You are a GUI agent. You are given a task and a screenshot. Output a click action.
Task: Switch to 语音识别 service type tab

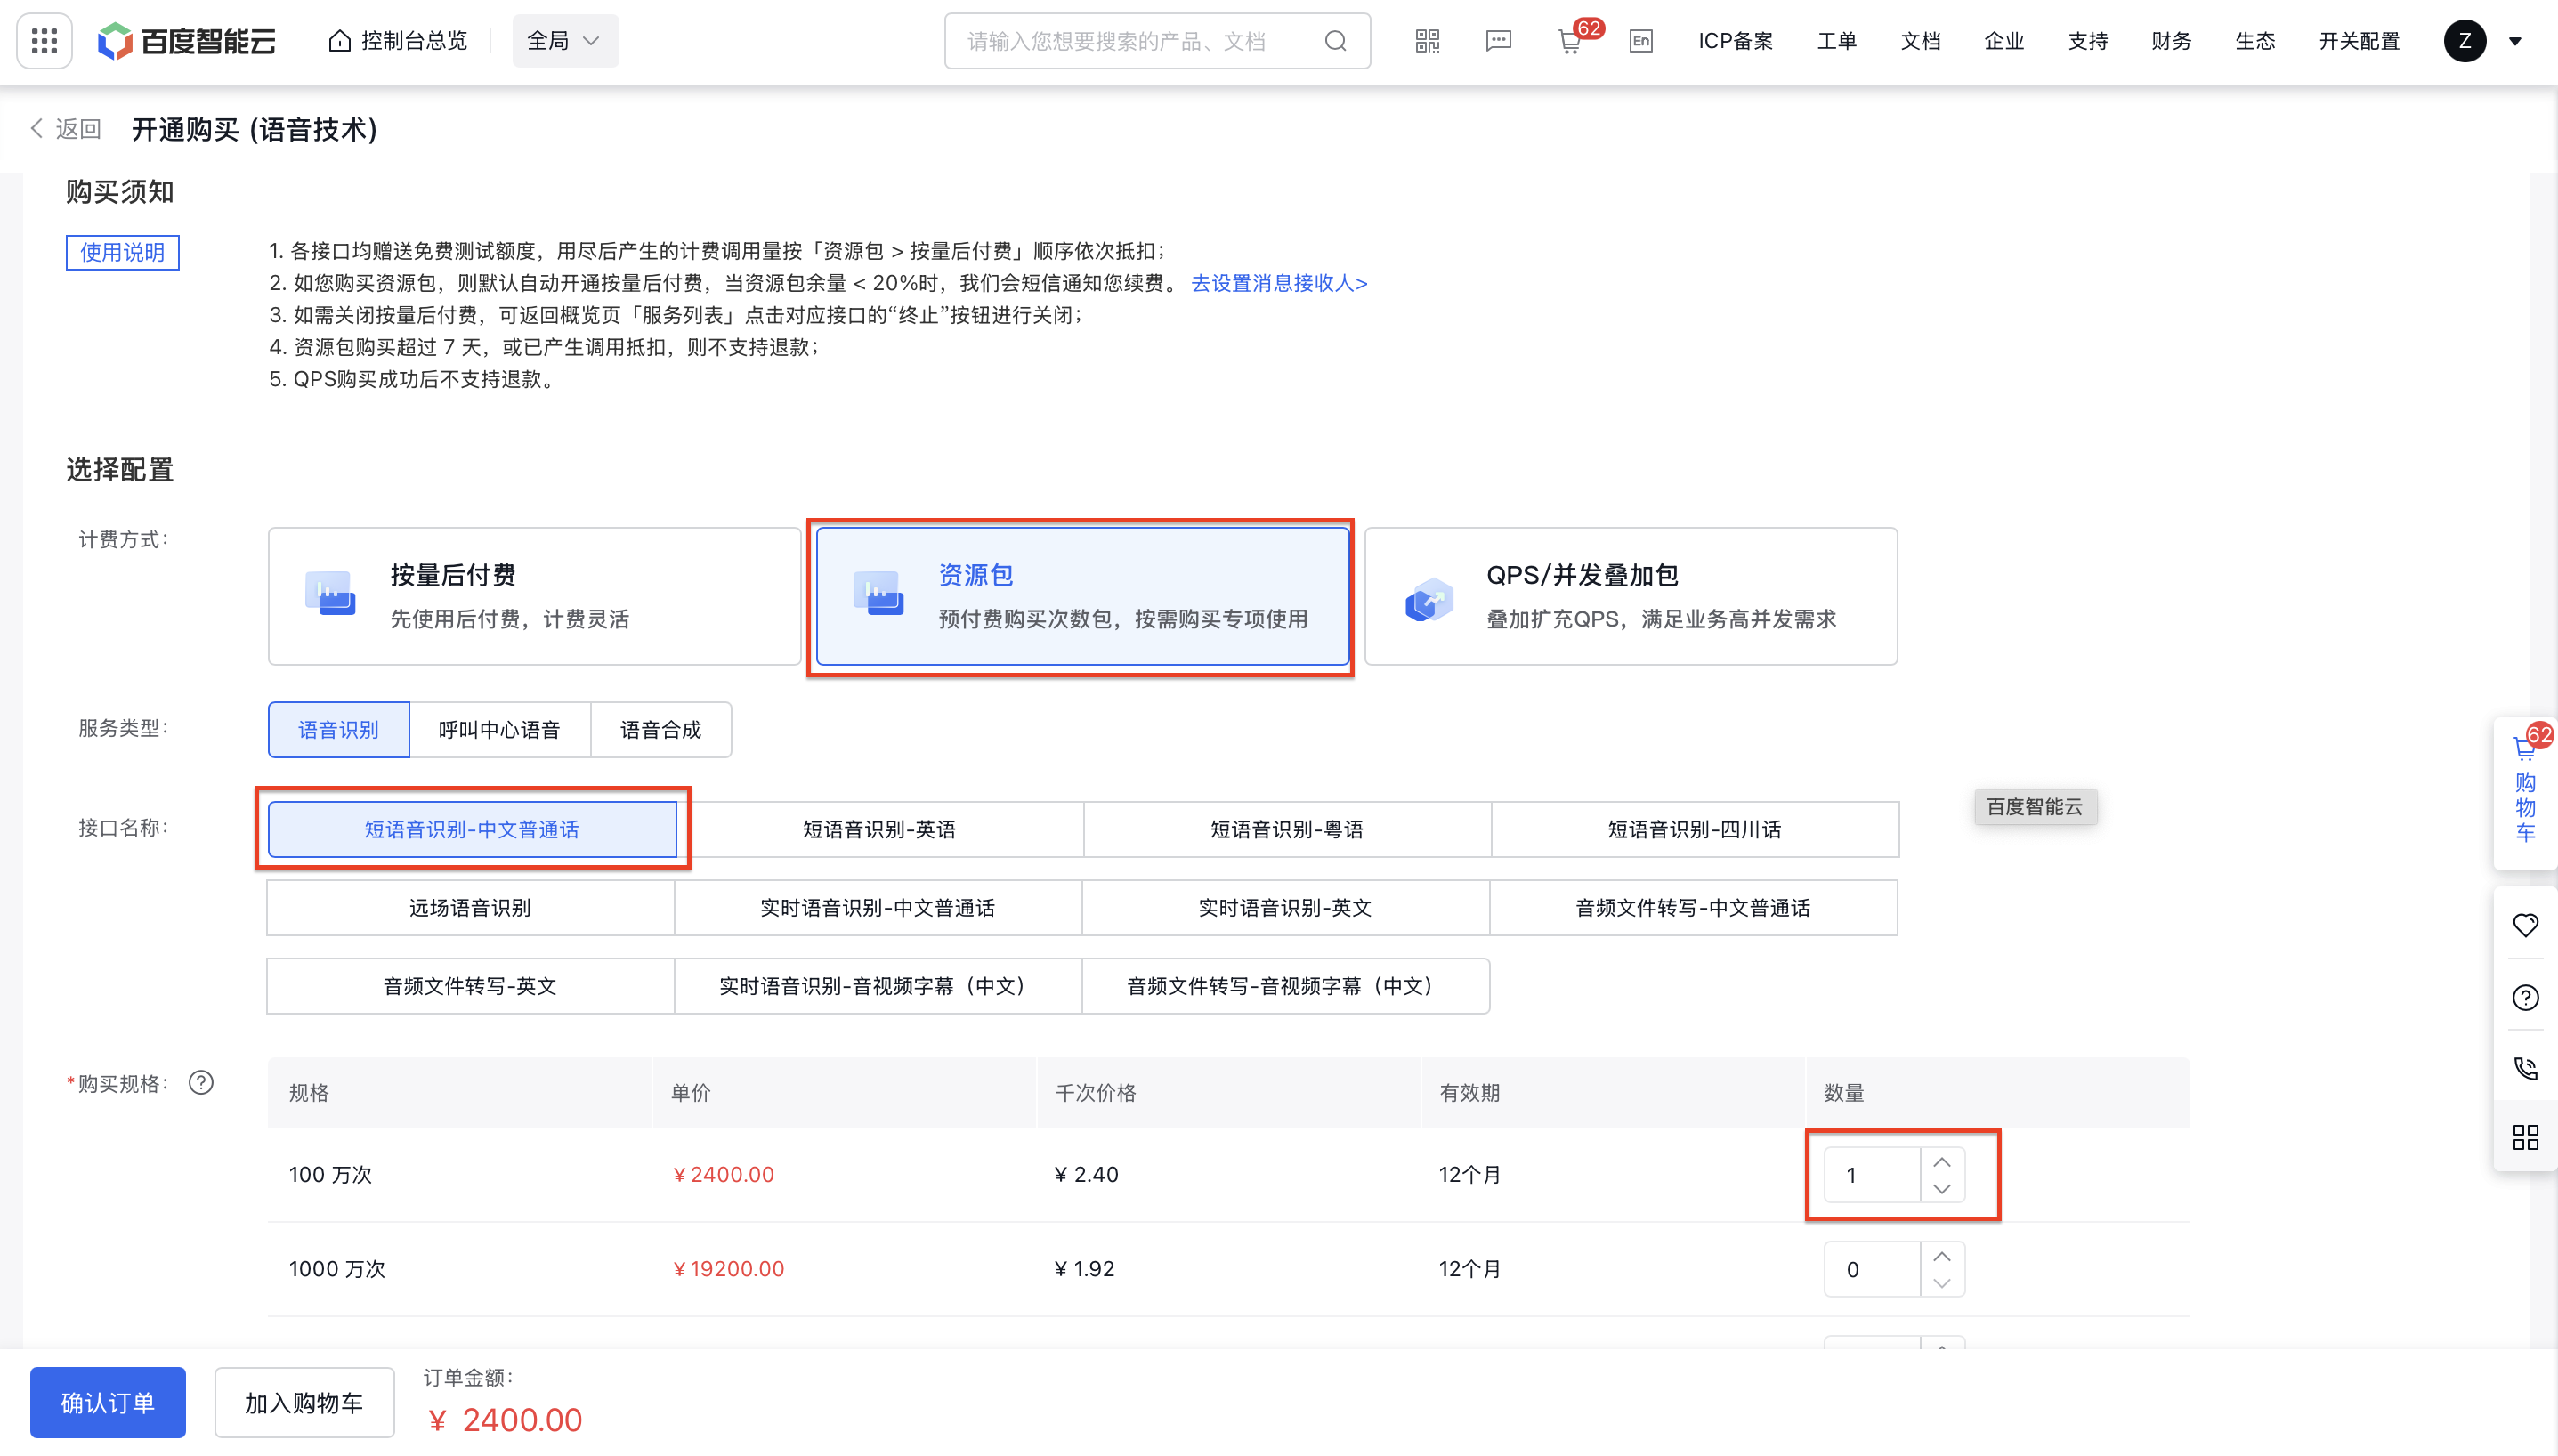[338, 730]
